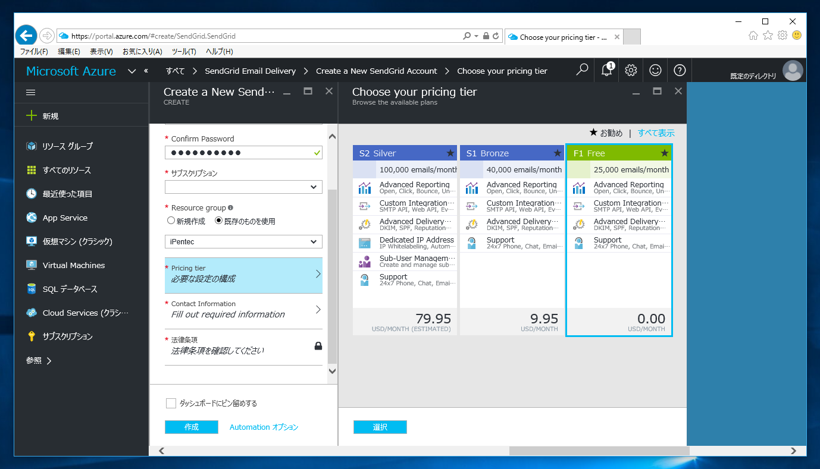Select the 既存のものを使用 radio button

click(219, 221)
